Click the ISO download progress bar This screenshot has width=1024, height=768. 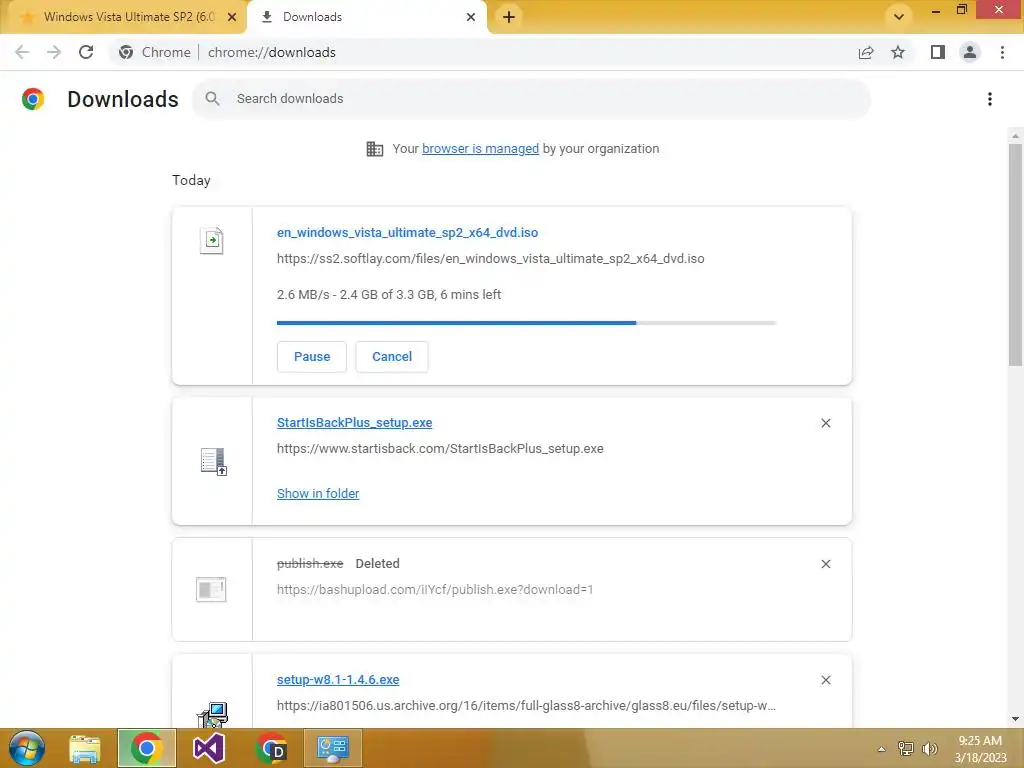pos(526,323)
